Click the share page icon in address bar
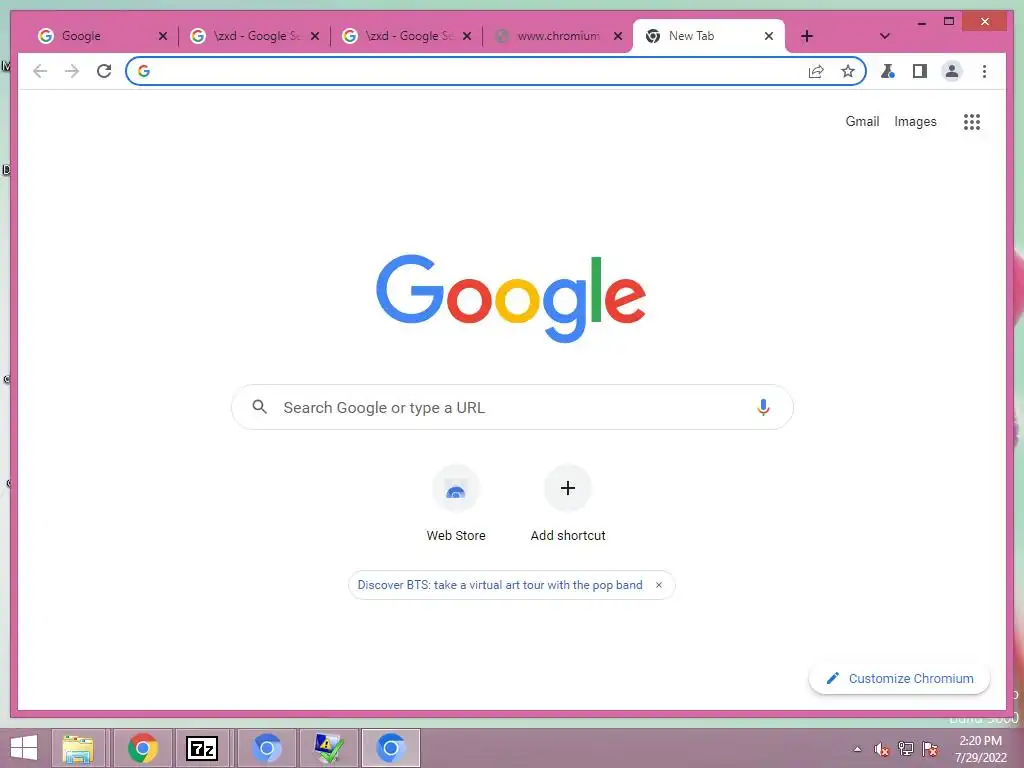Viewport: 1024px width, 768px height. tap(816, 71)
